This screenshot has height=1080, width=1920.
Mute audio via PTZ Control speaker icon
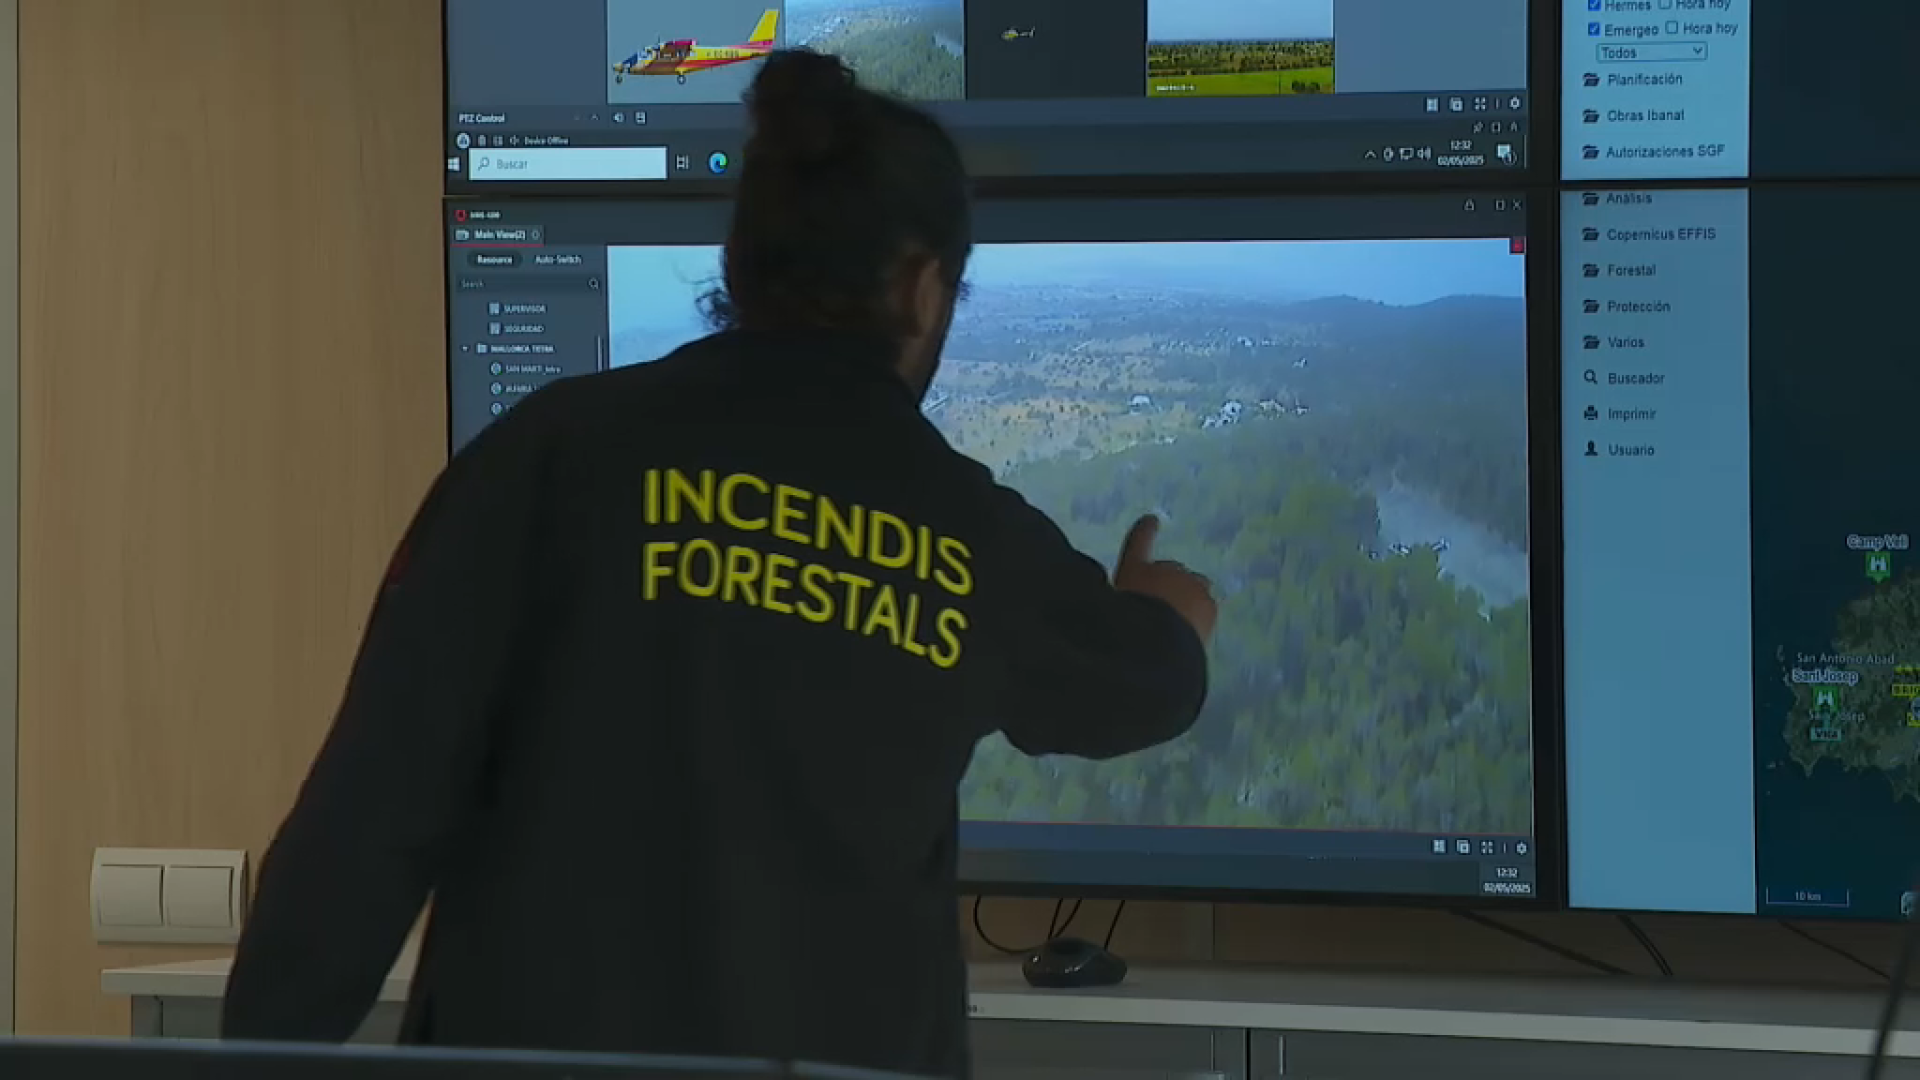(x=618, y=117)
